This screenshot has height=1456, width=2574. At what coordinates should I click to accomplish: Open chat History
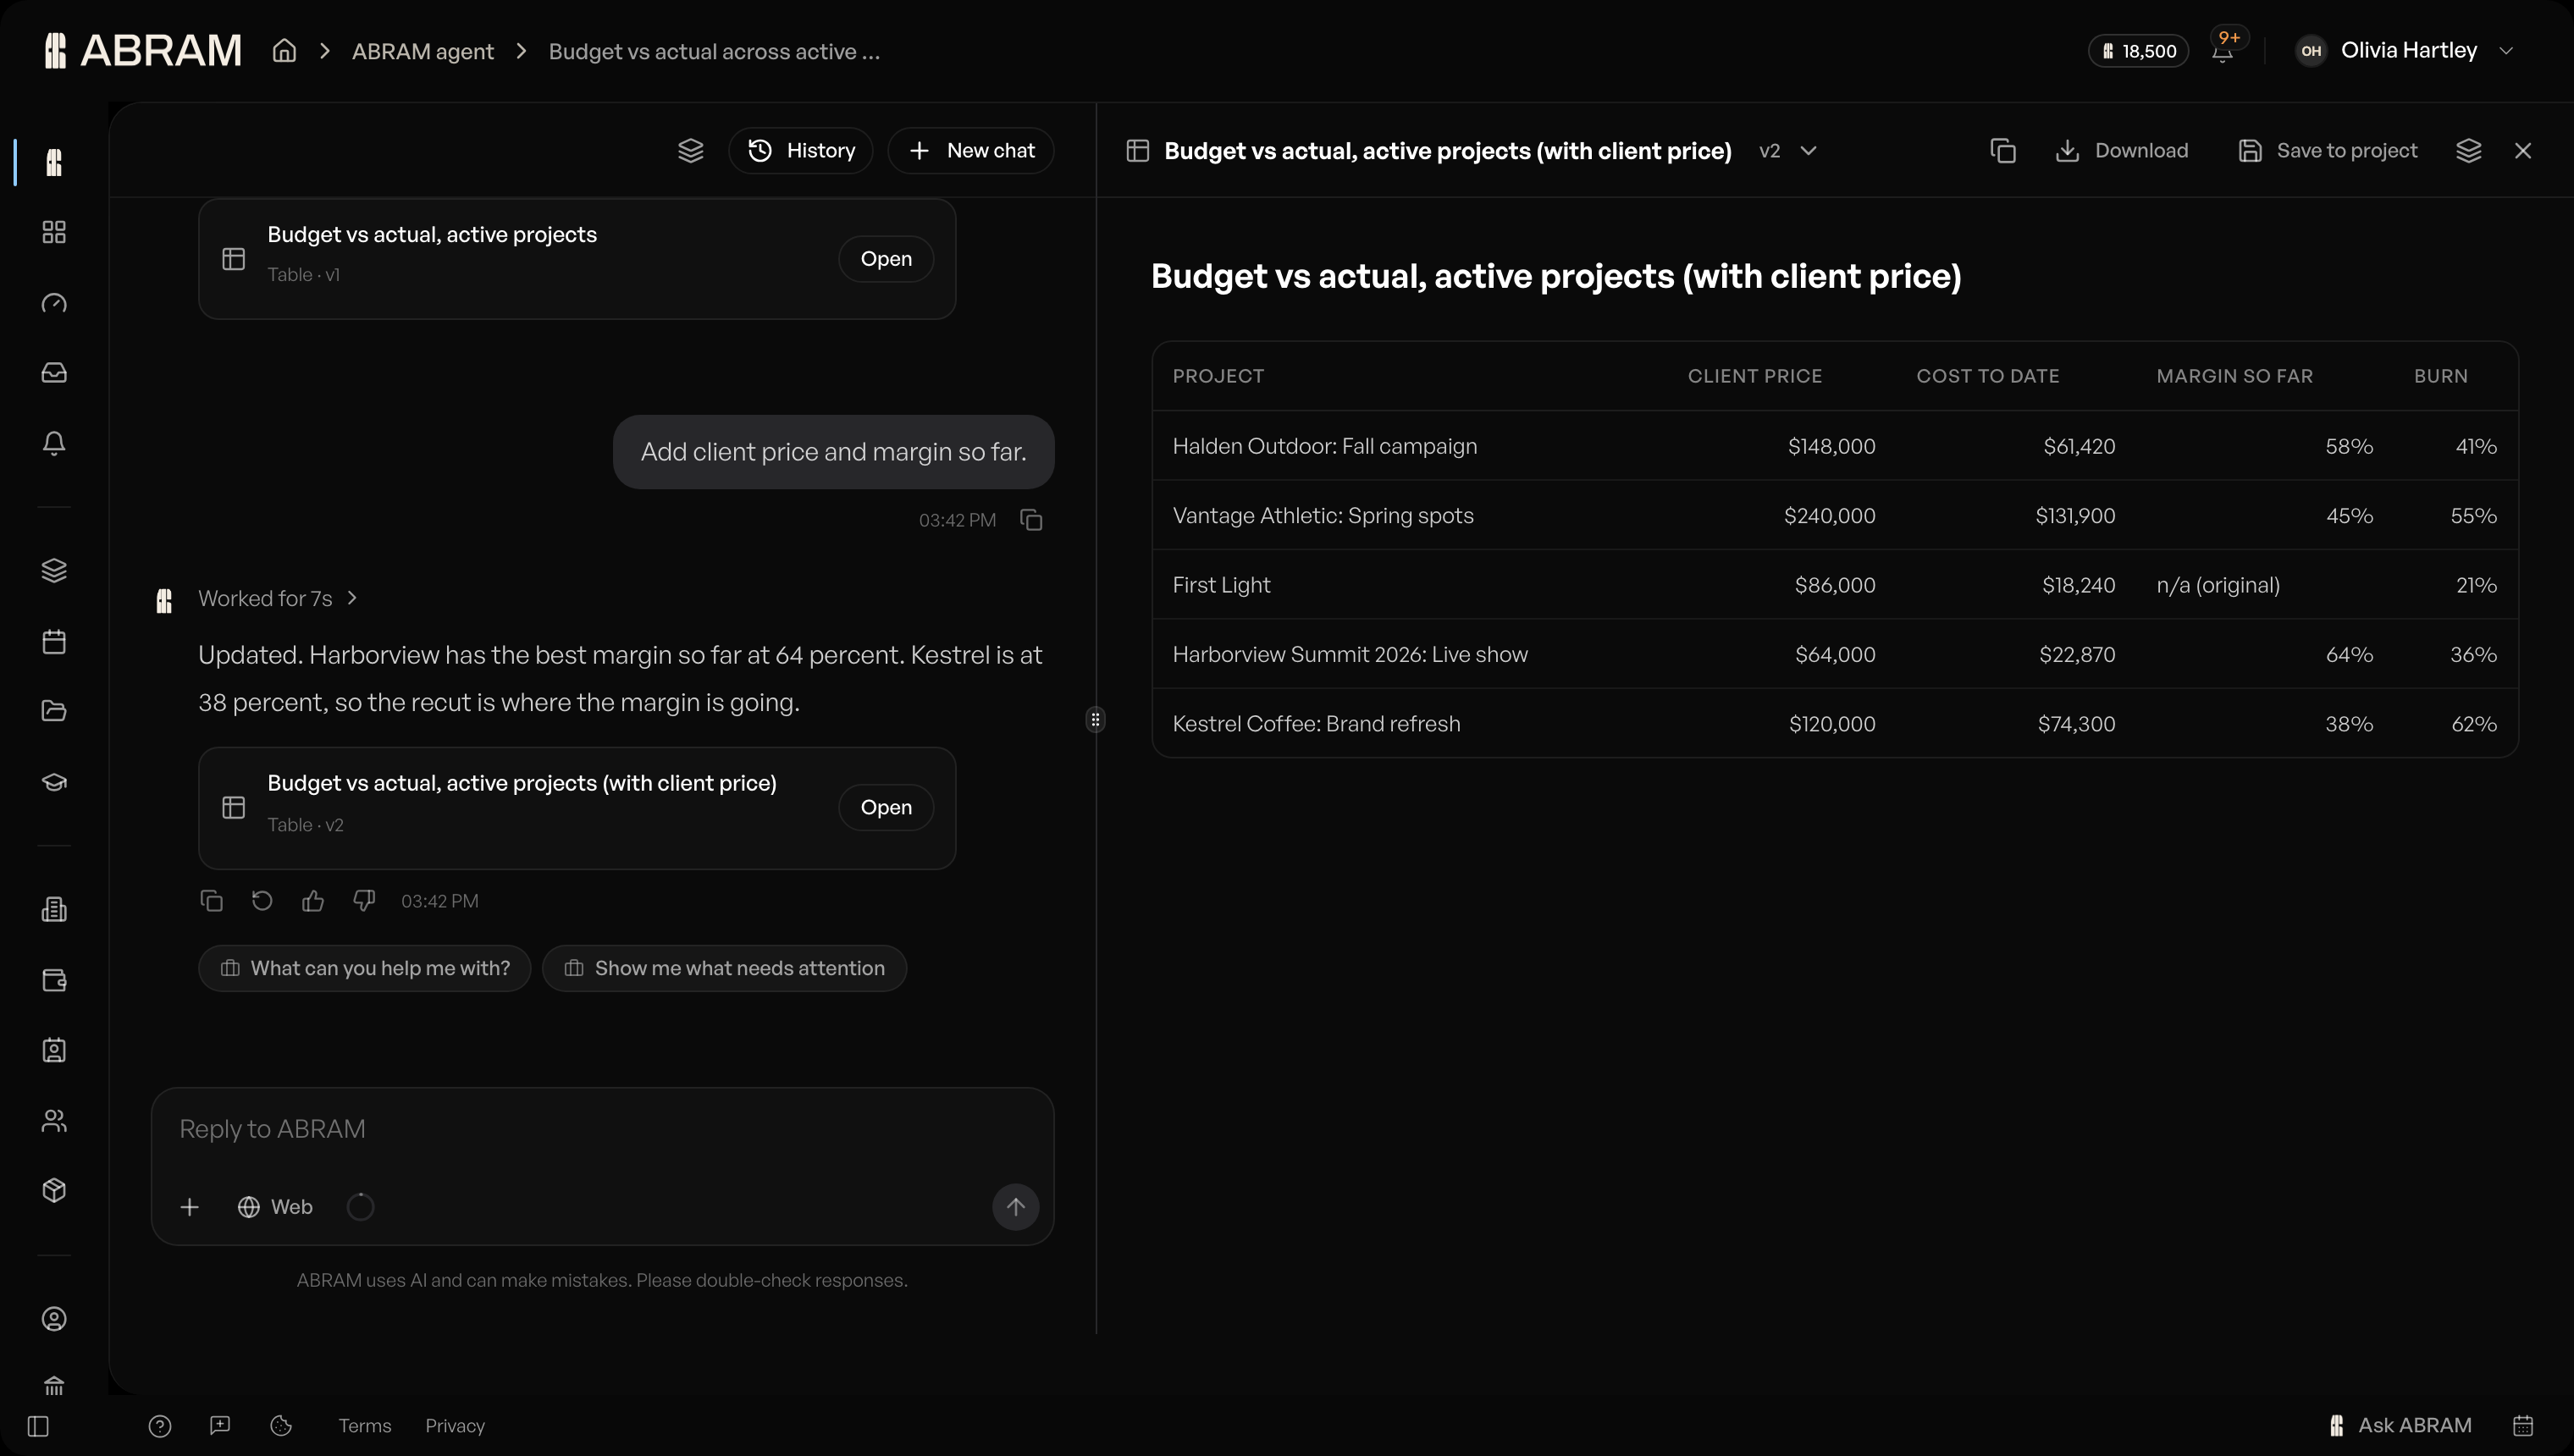(x=801, y=150)
